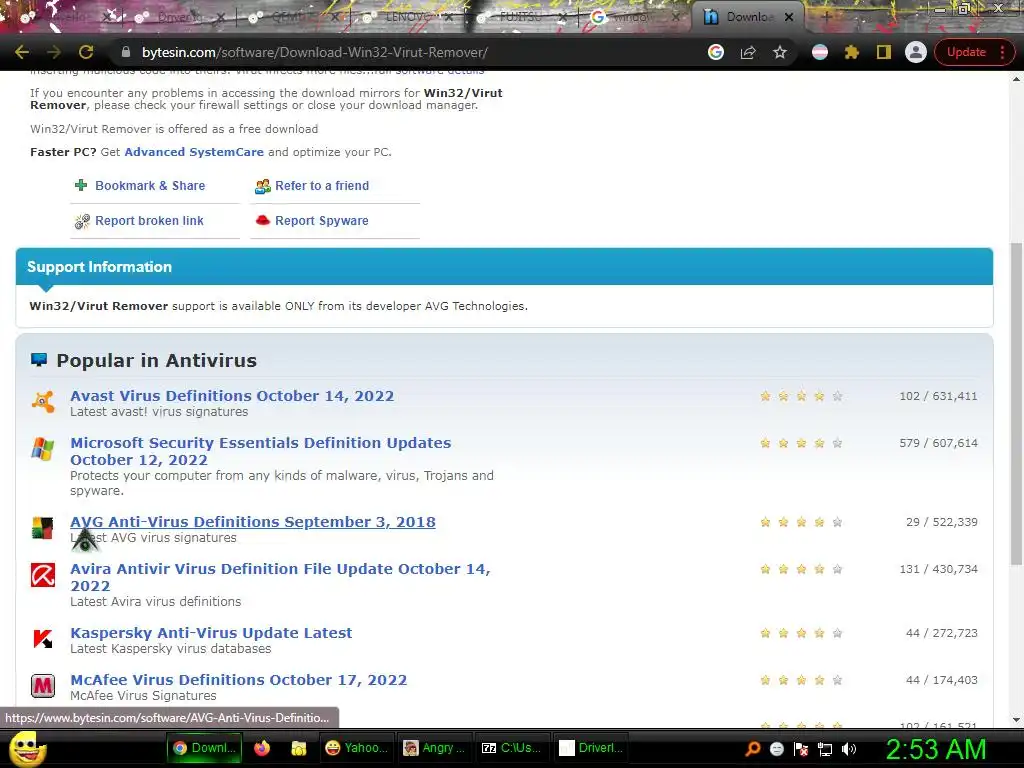The height and width of the screenshot is (768, 1024).
Task: Open the extensions puzzle icon
Action: tap(852, 52)
